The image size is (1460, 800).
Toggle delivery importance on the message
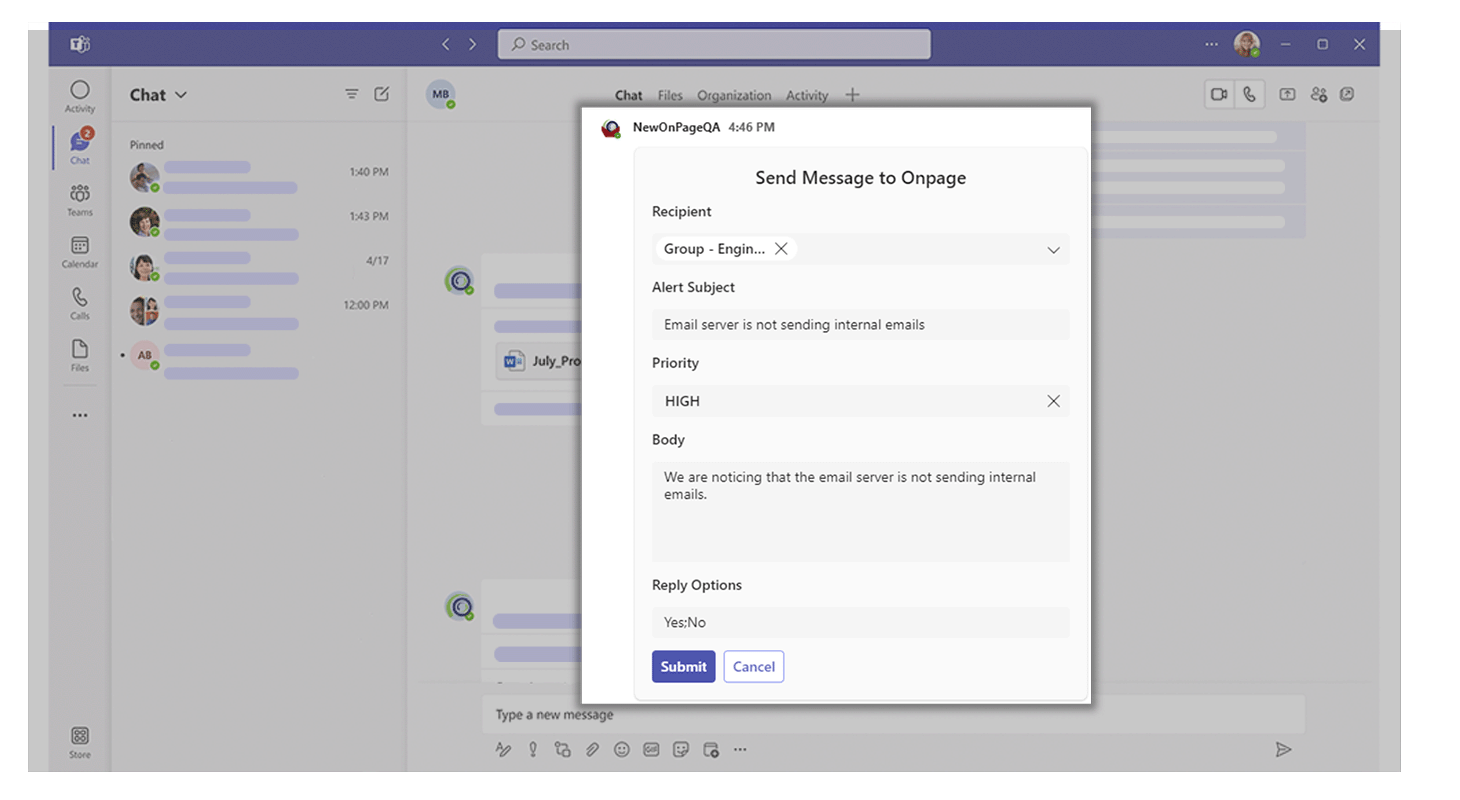[x=533, y=749]
